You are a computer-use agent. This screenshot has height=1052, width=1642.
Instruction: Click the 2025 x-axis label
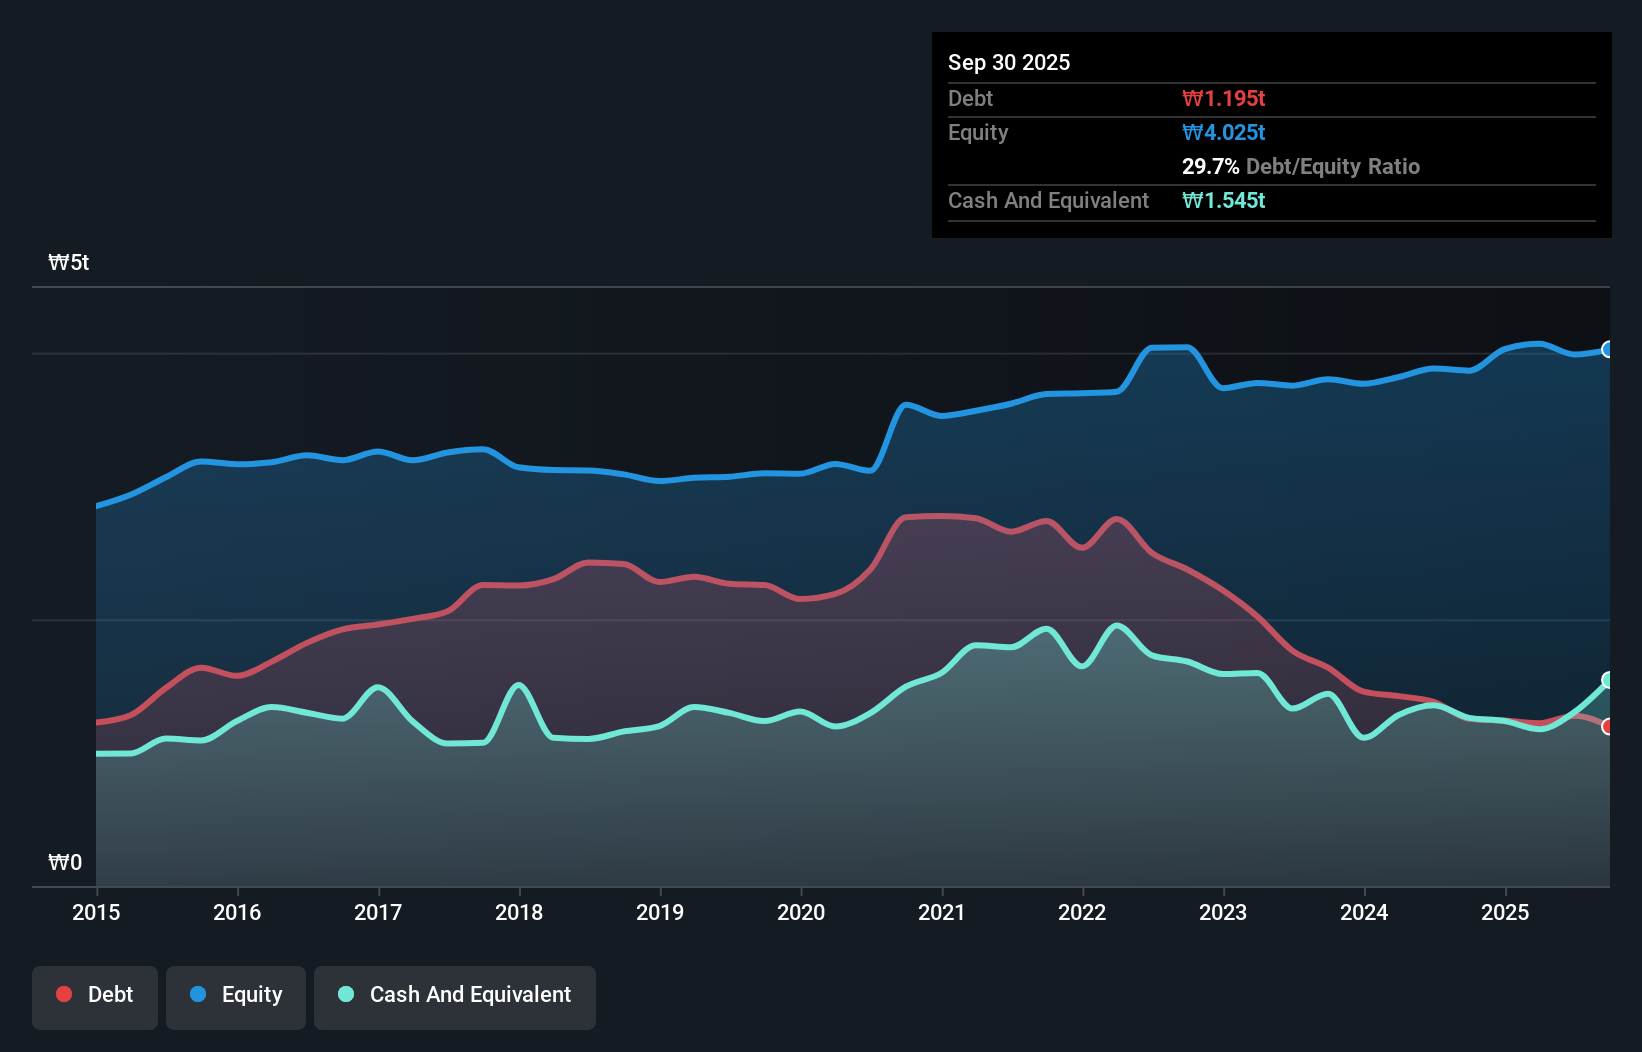pos(1505,912)
